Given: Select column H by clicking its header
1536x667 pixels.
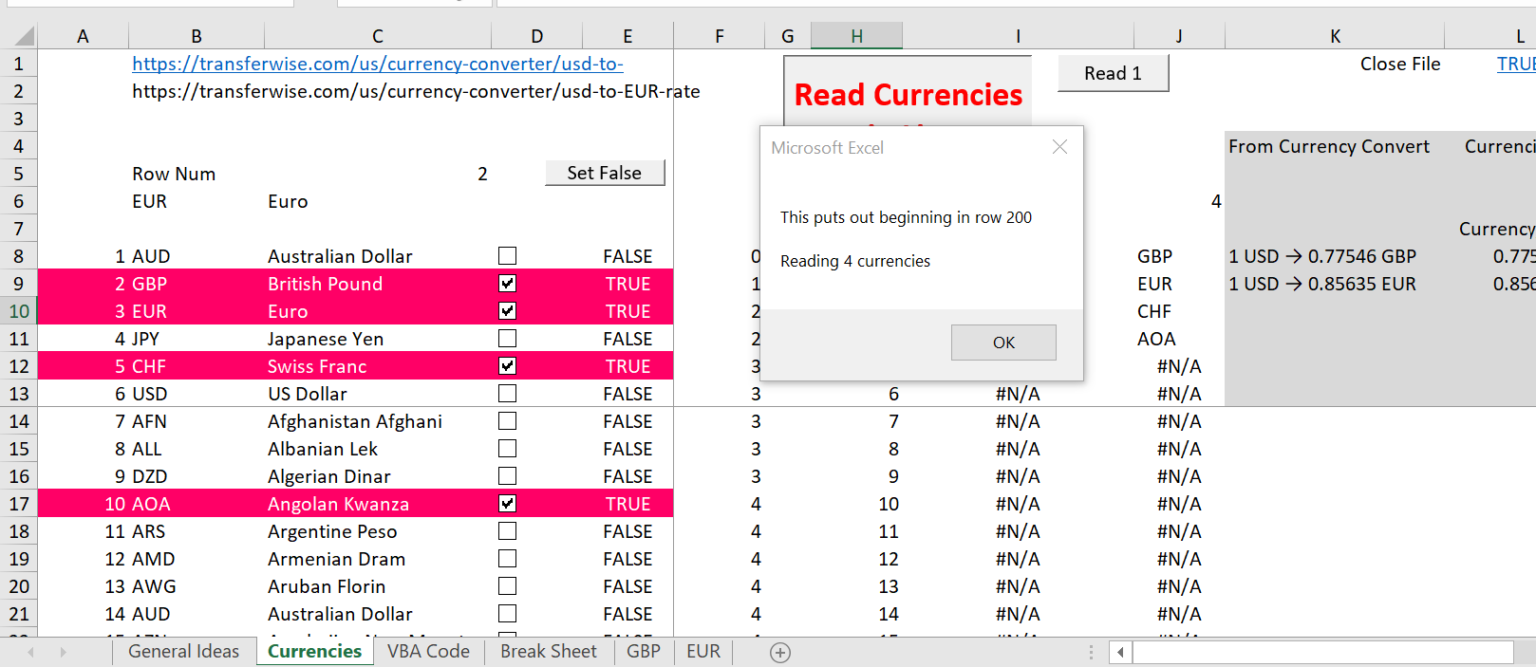Looking at the screenshot, I should coord(856,34).
